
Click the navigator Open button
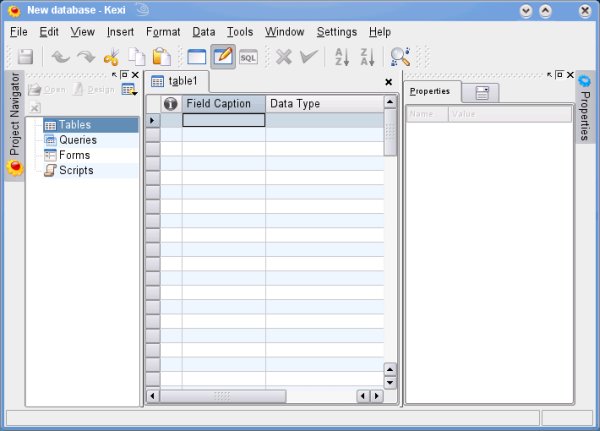(x=47, y=90)
